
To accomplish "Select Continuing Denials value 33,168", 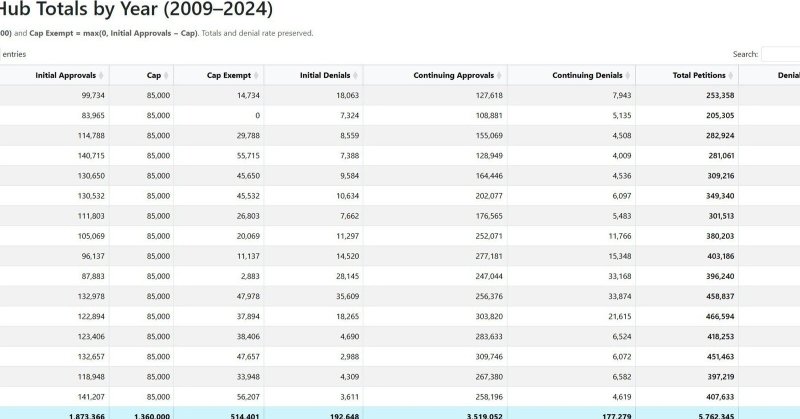I will [x=620, y=277].
